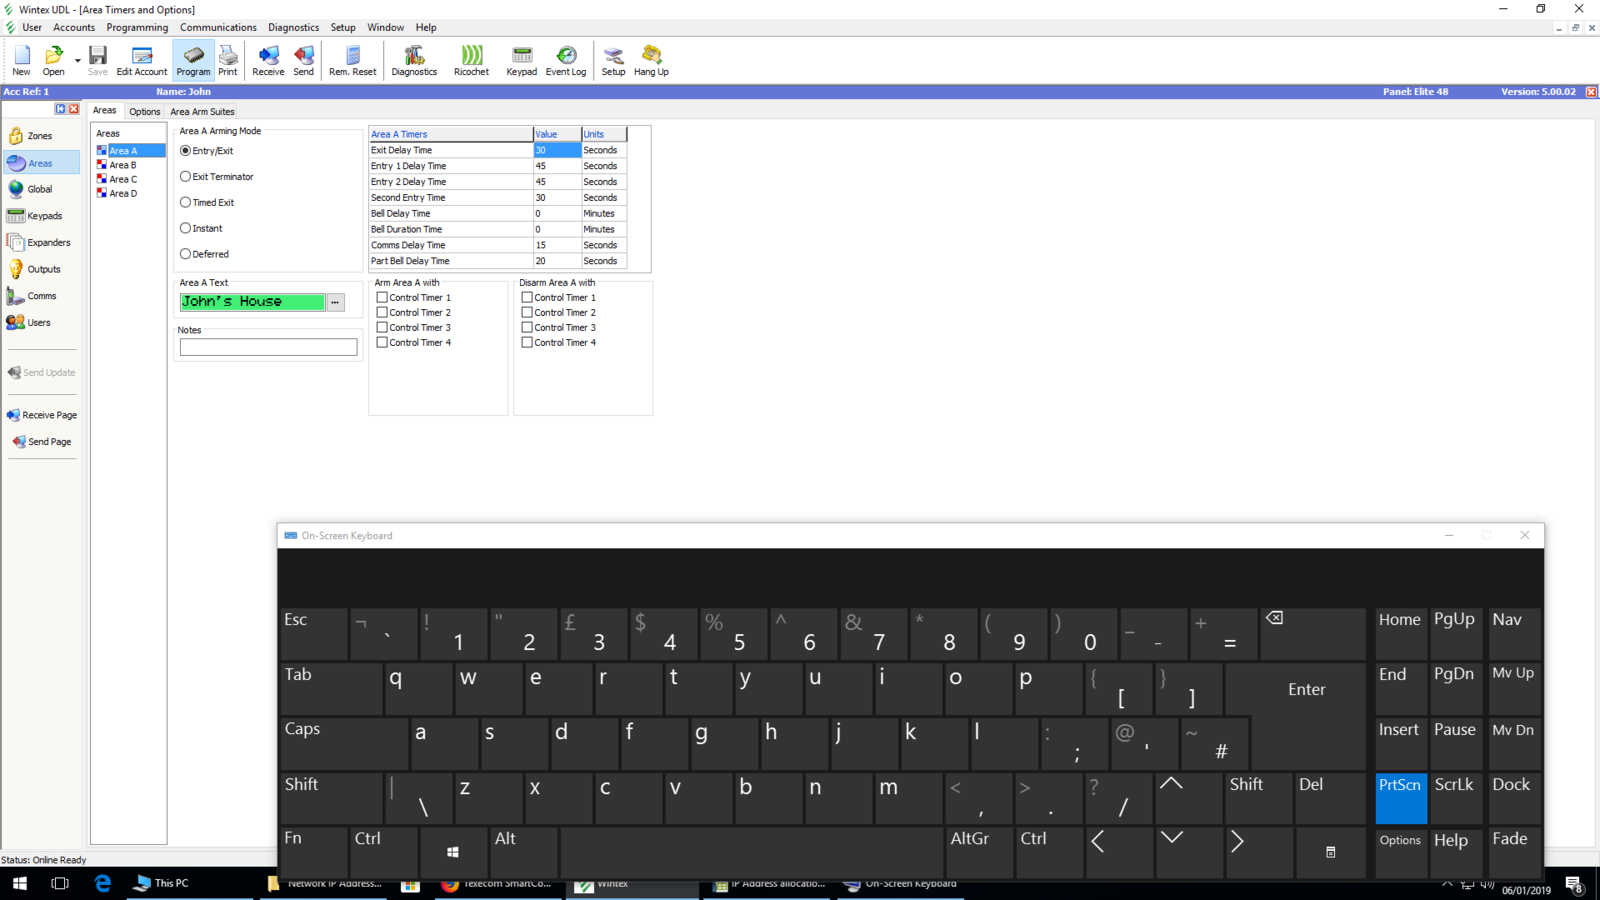Click the Hang Up icon

click(x=651, y=60)
